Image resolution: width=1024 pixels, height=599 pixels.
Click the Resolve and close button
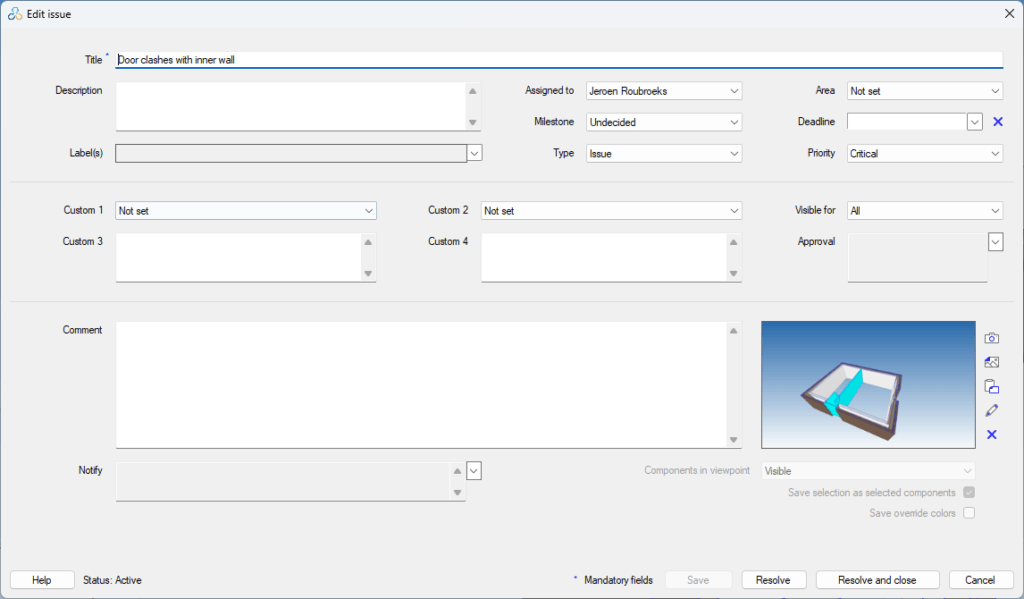[877, 580]
